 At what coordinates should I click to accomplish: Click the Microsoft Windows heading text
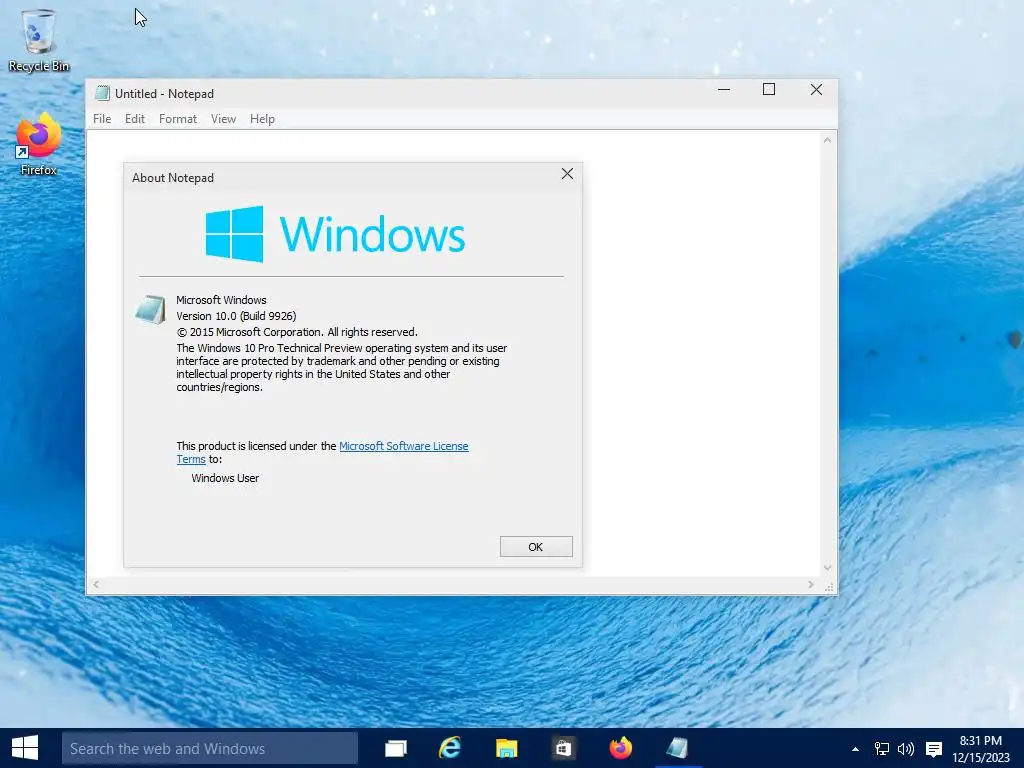[221, 300]
